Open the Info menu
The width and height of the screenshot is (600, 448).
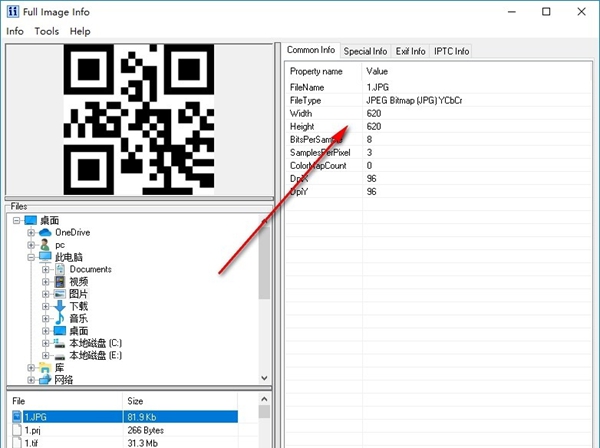[15, 31]
